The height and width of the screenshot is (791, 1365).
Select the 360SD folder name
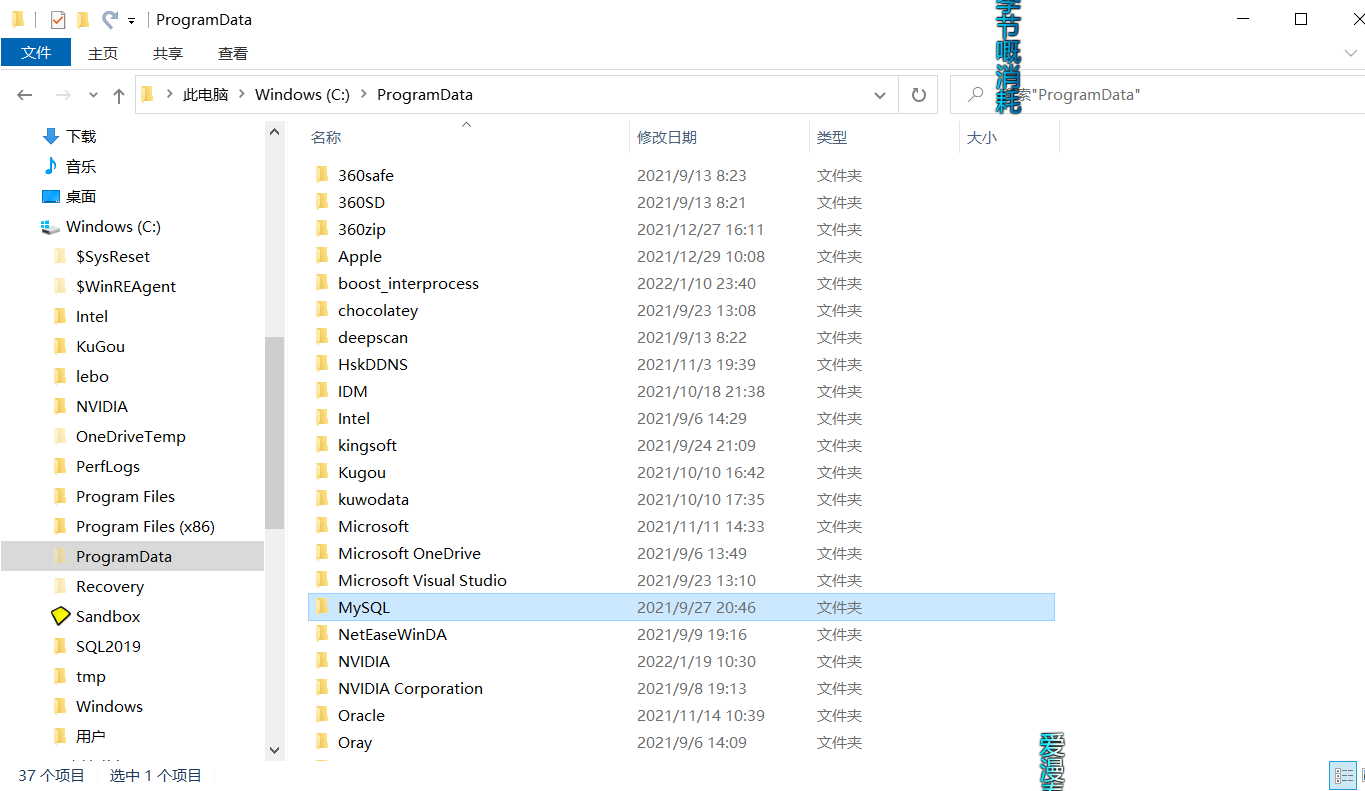click(361, 202)
